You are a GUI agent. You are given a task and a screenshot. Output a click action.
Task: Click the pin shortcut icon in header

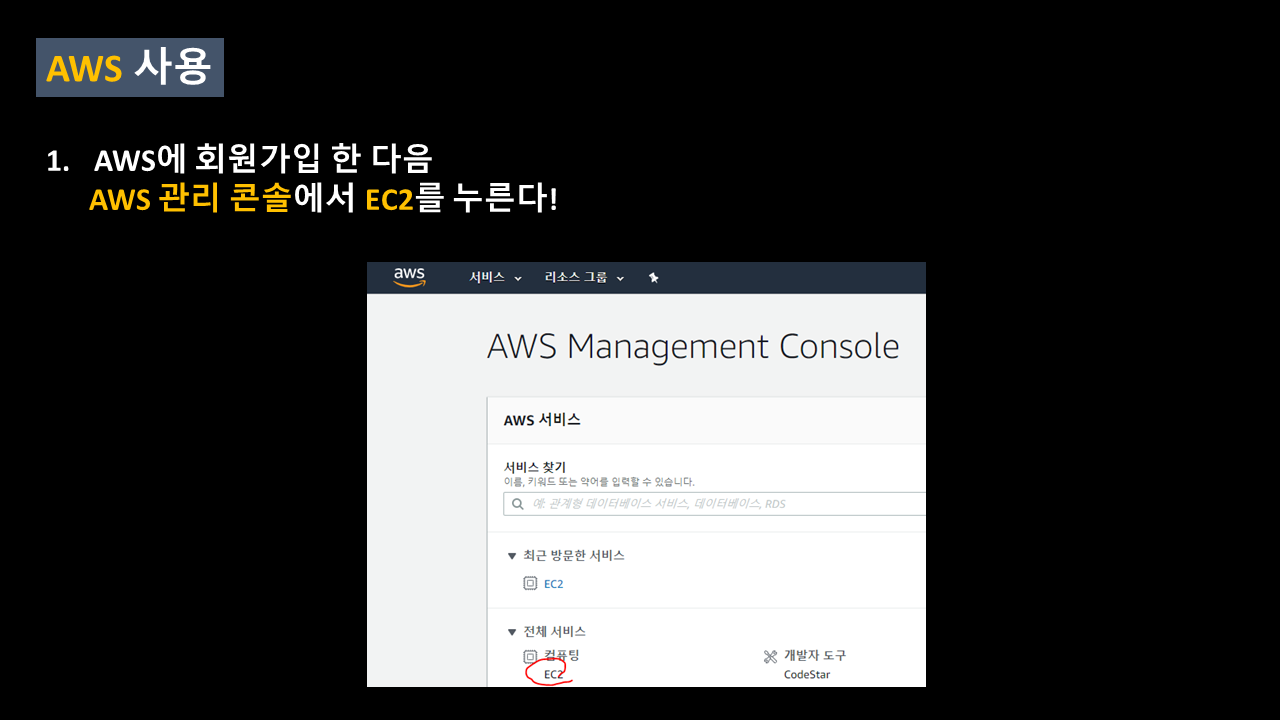pos(653,277)
